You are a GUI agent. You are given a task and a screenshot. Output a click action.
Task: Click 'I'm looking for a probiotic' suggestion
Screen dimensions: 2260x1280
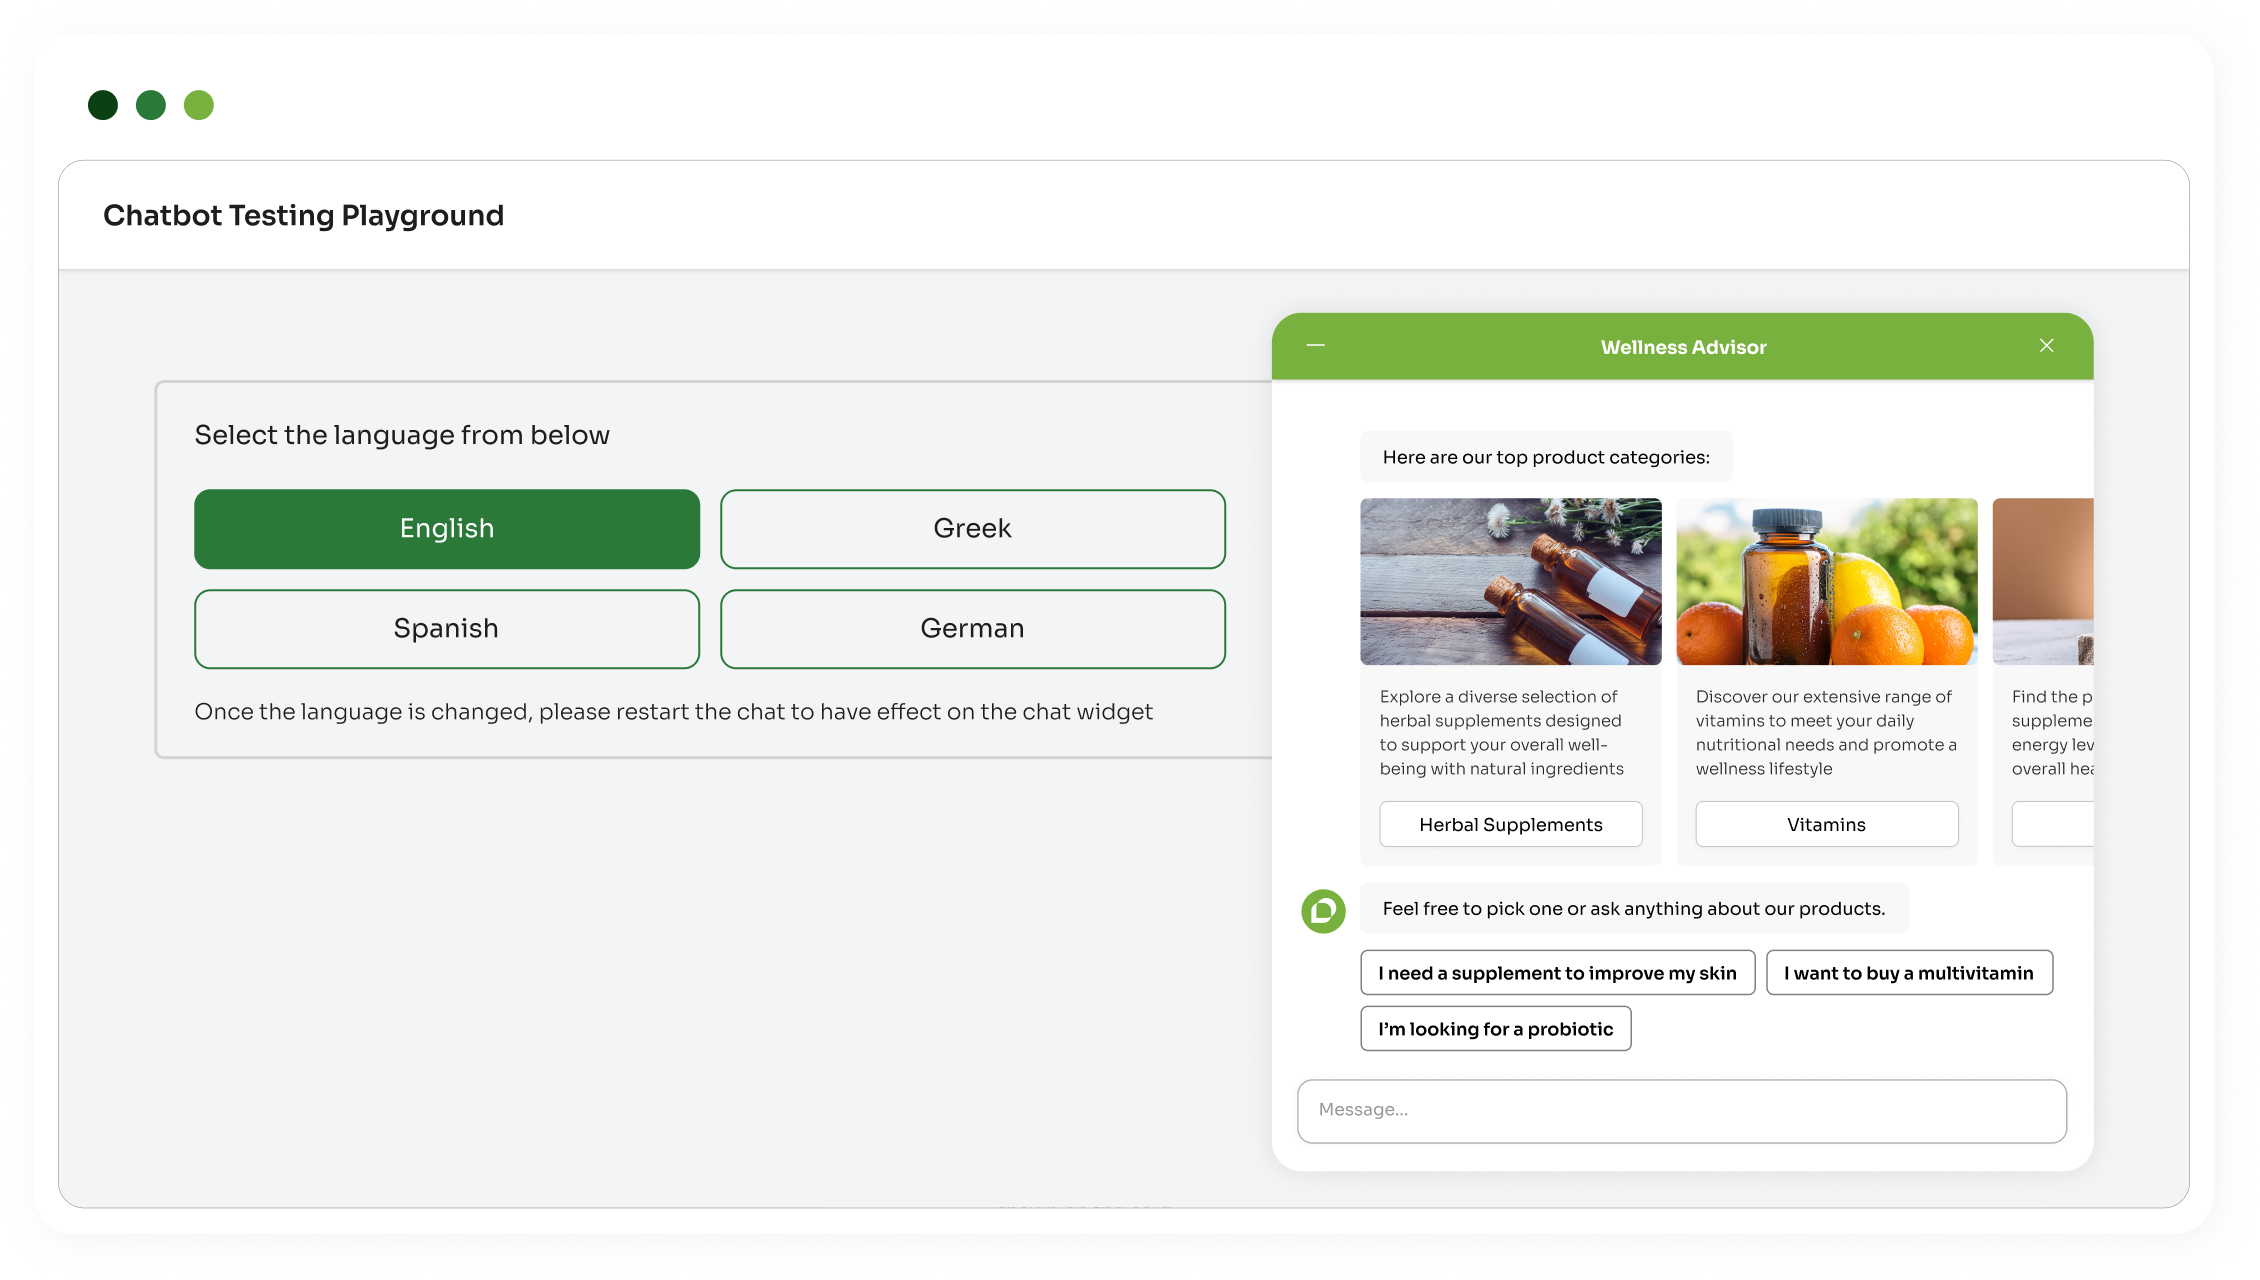click(1496, 1029)
